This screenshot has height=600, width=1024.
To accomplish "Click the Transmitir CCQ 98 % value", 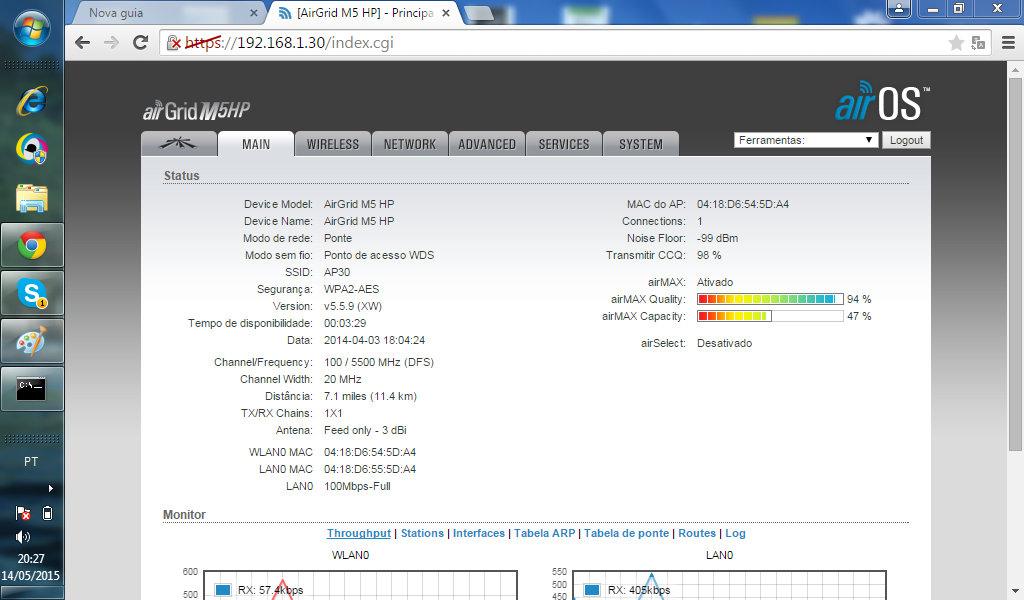I will click(x=709, y=255).
